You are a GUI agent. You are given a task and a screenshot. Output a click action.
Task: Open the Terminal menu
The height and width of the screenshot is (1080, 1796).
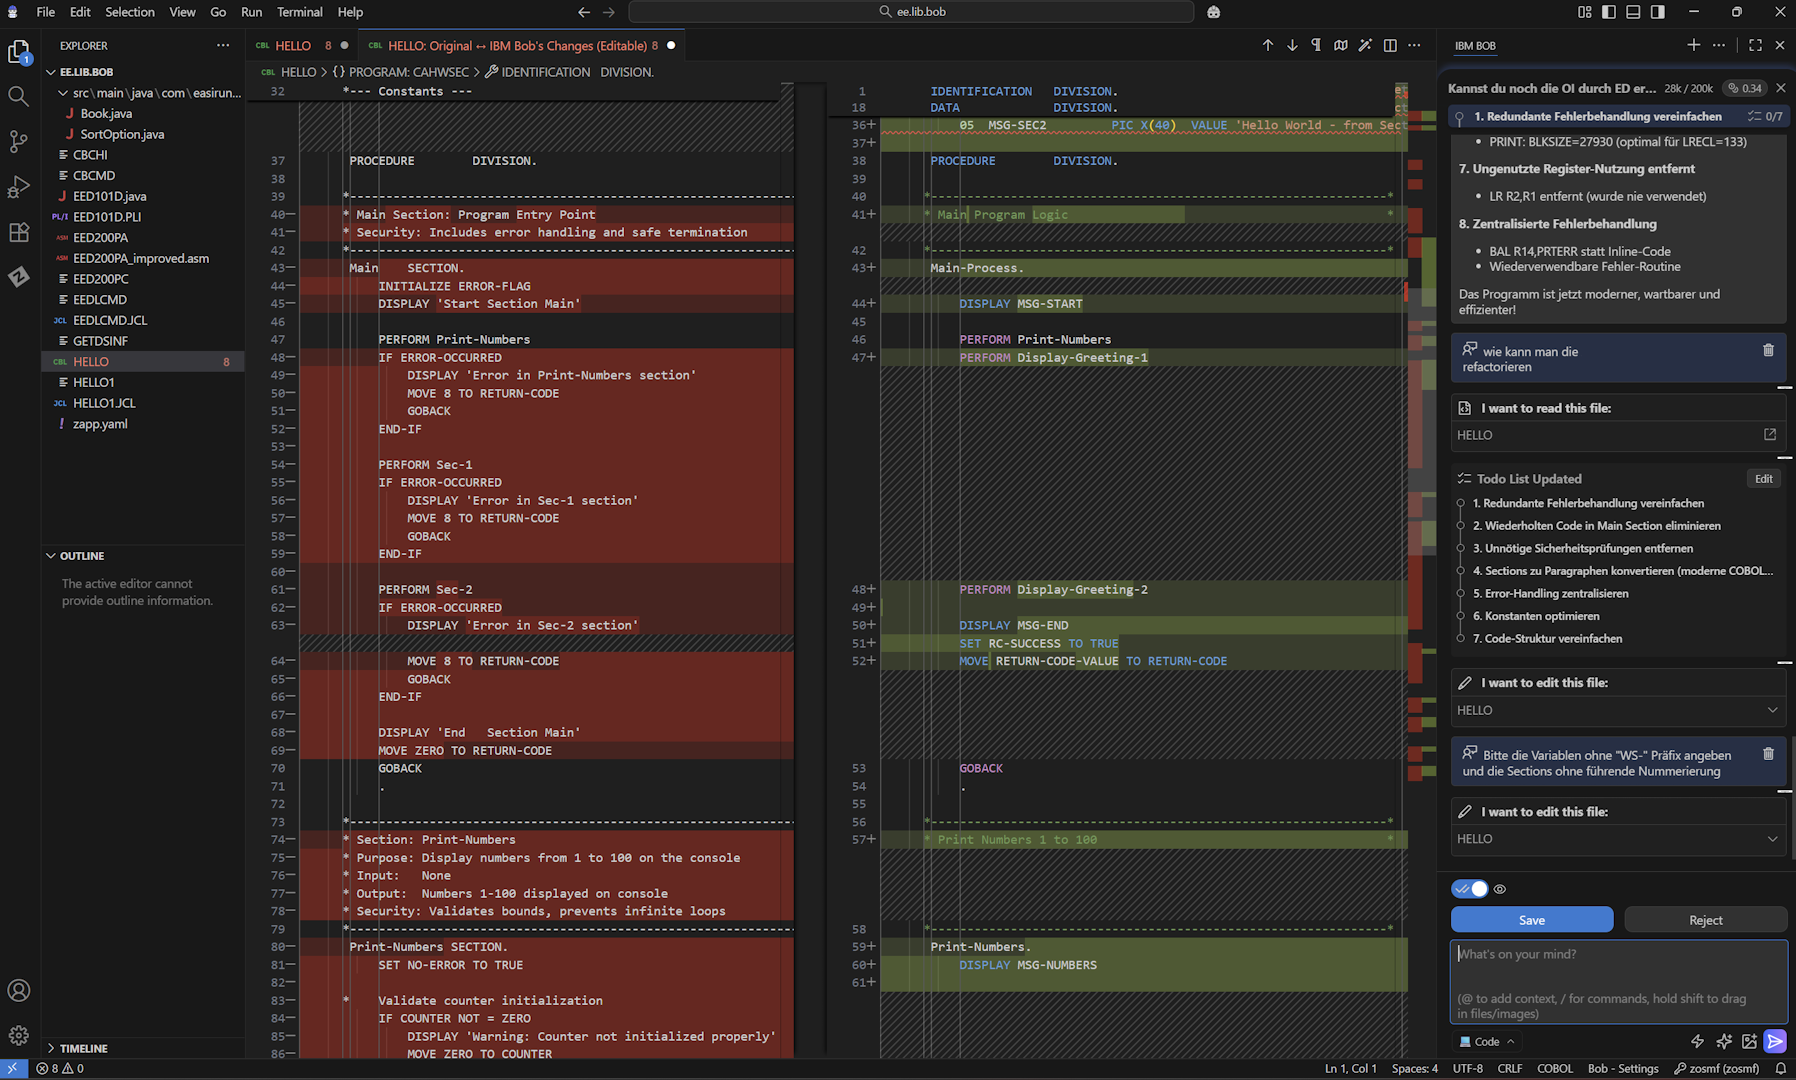299,12
